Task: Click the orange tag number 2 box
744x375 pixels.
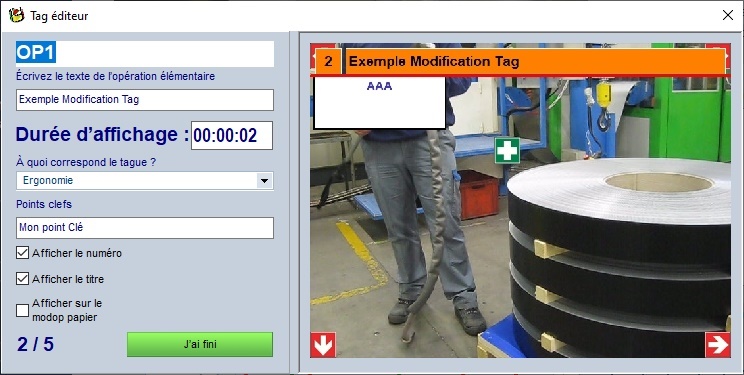Action: [x=328, y=61]
